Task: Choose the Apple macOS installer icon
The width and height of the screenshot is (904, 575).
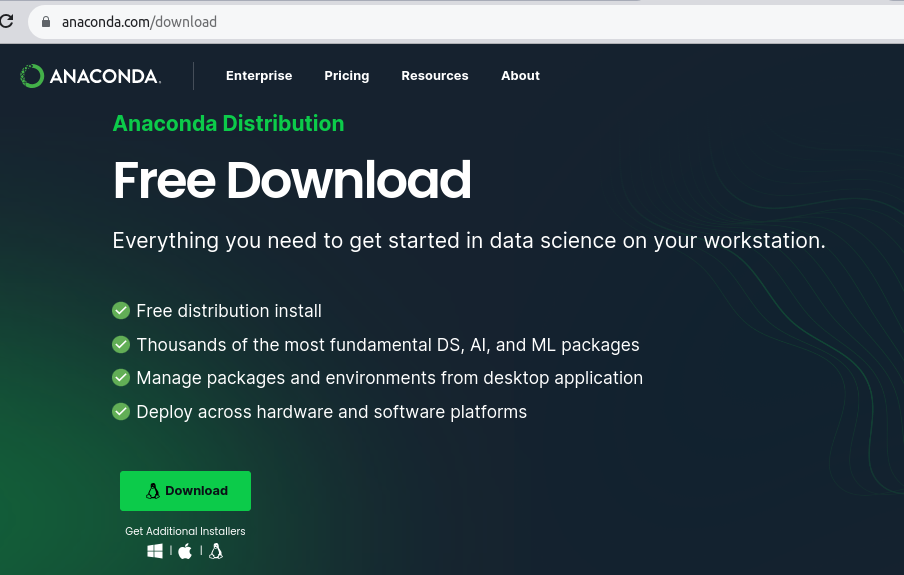Action: tap(185, 551)
